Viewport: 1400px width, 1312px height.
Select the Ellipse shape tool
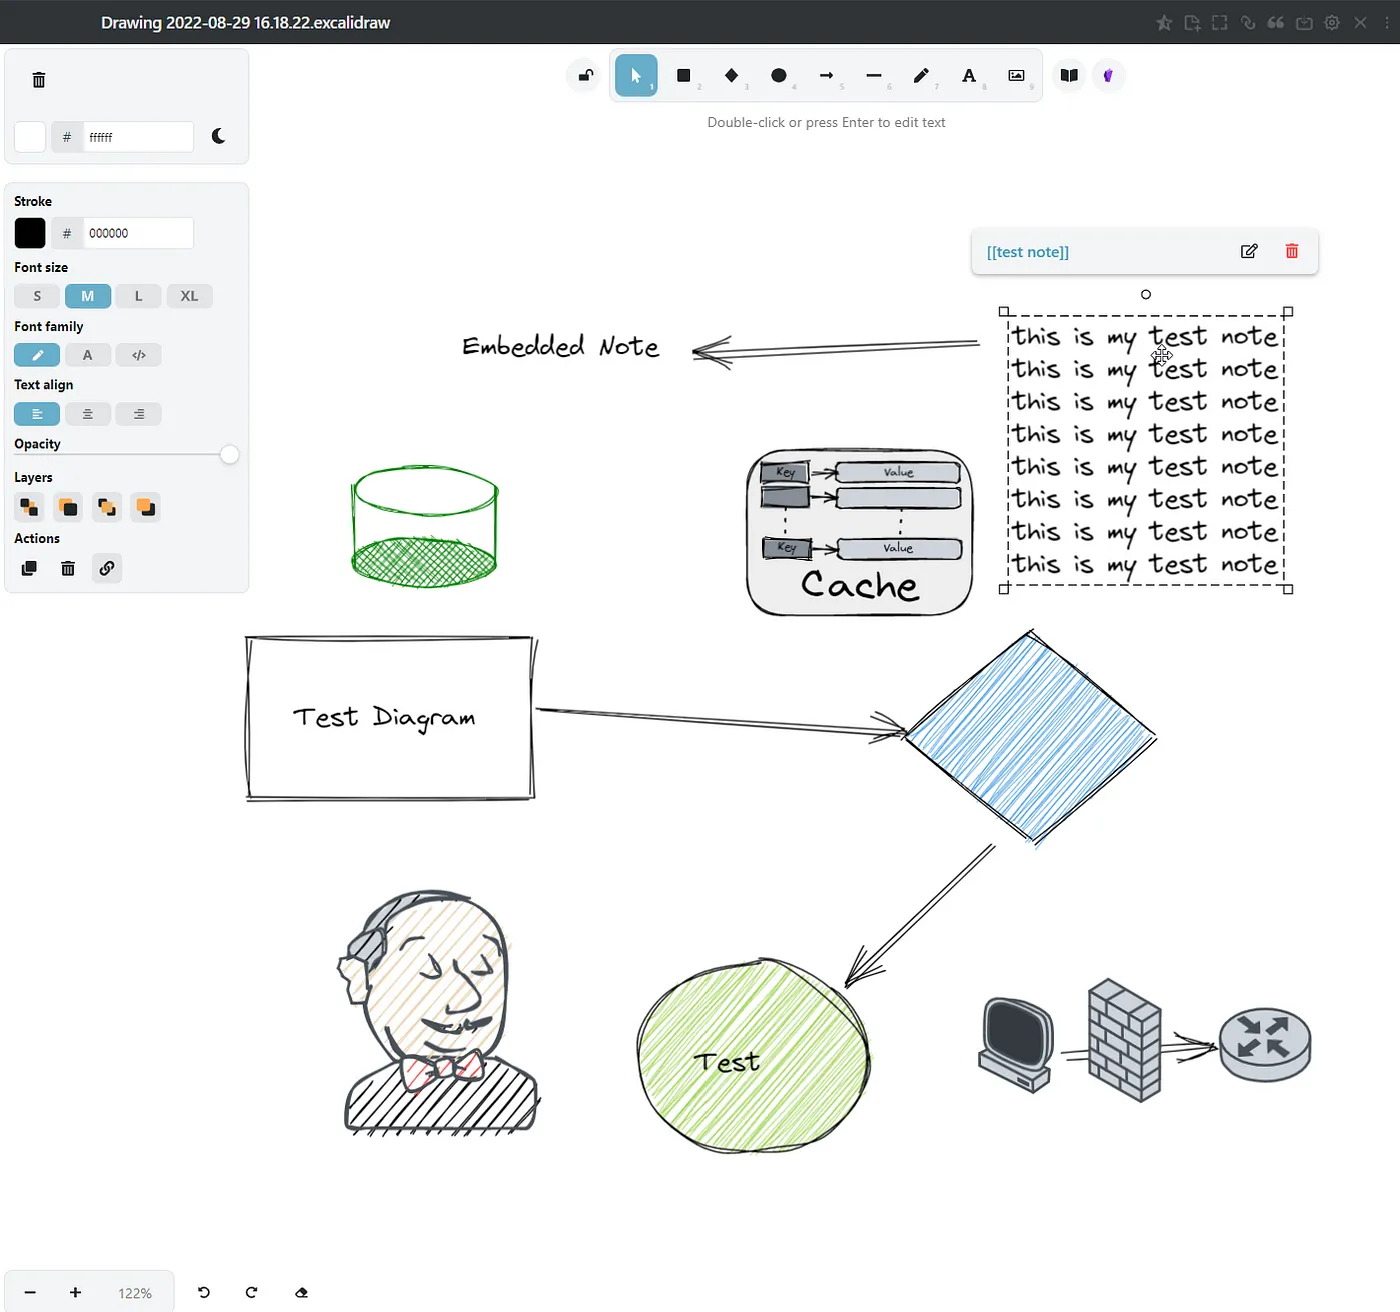(x=779, y=76)
